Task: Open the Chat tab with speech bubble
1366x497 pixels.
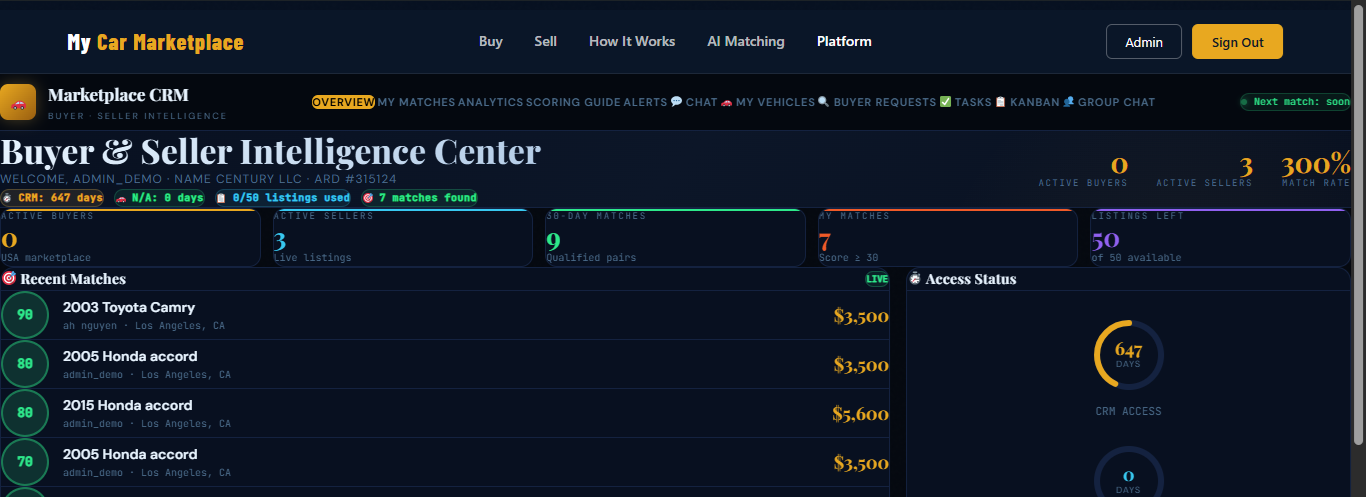Action: click(x=694, y=102)
